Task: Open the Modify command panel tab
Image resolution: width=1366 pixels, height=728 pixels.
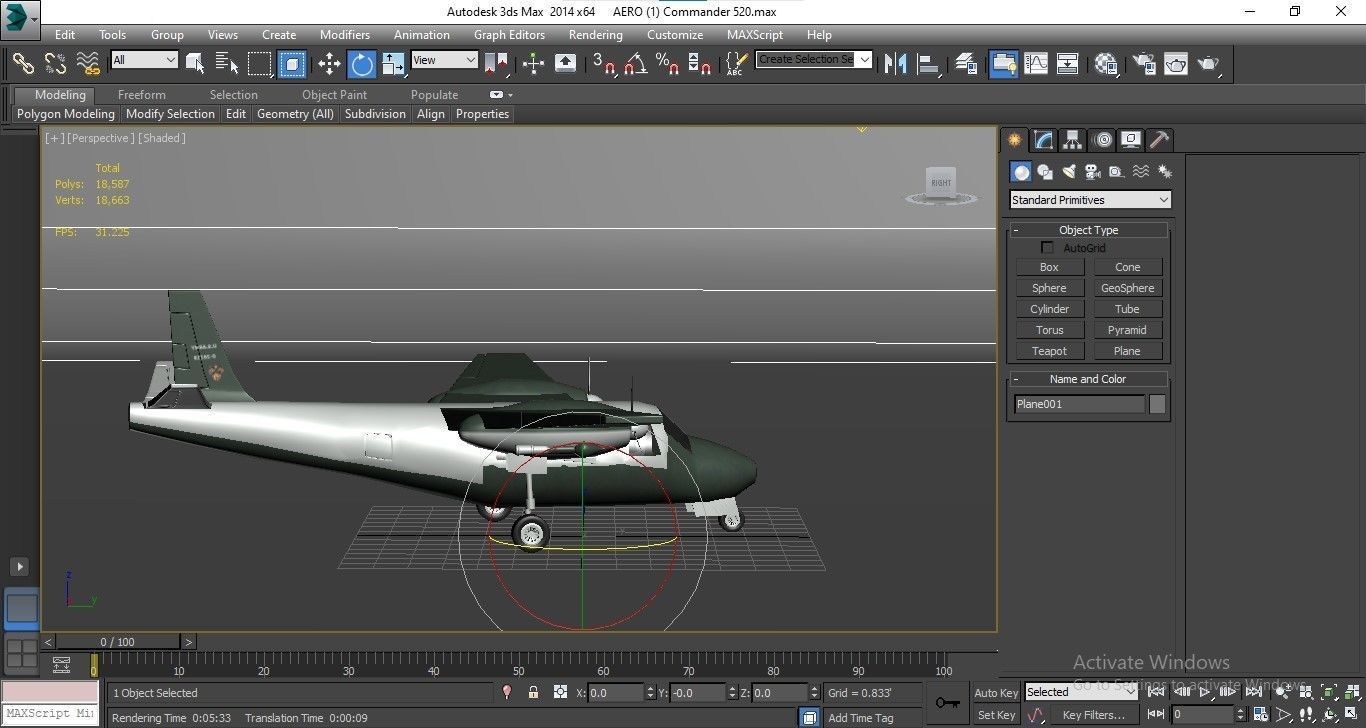Action: click(x=1043, y=140)
